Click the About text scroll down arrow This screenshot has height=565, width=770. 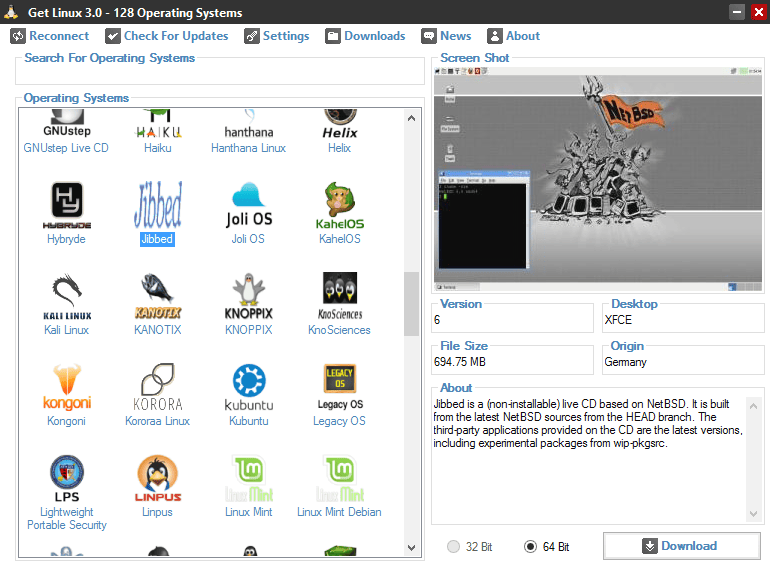(x=753, y=513)
